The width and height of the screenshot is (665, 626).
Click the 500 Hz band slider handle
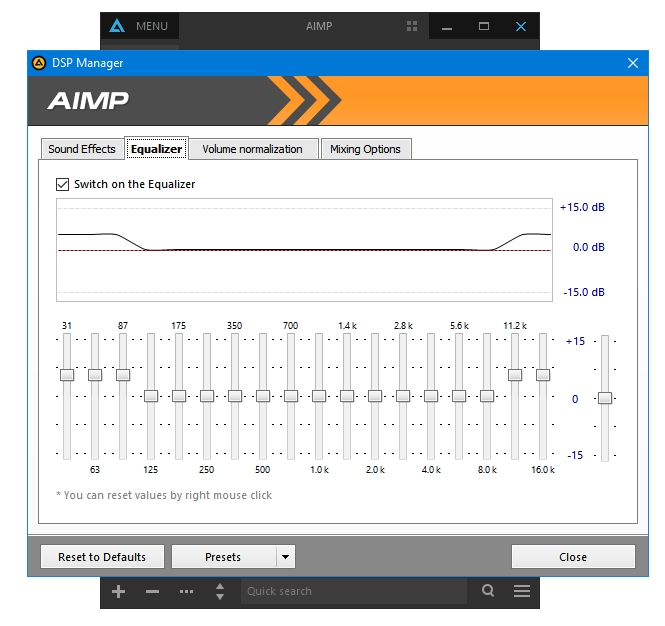click(x=263, y=396)
